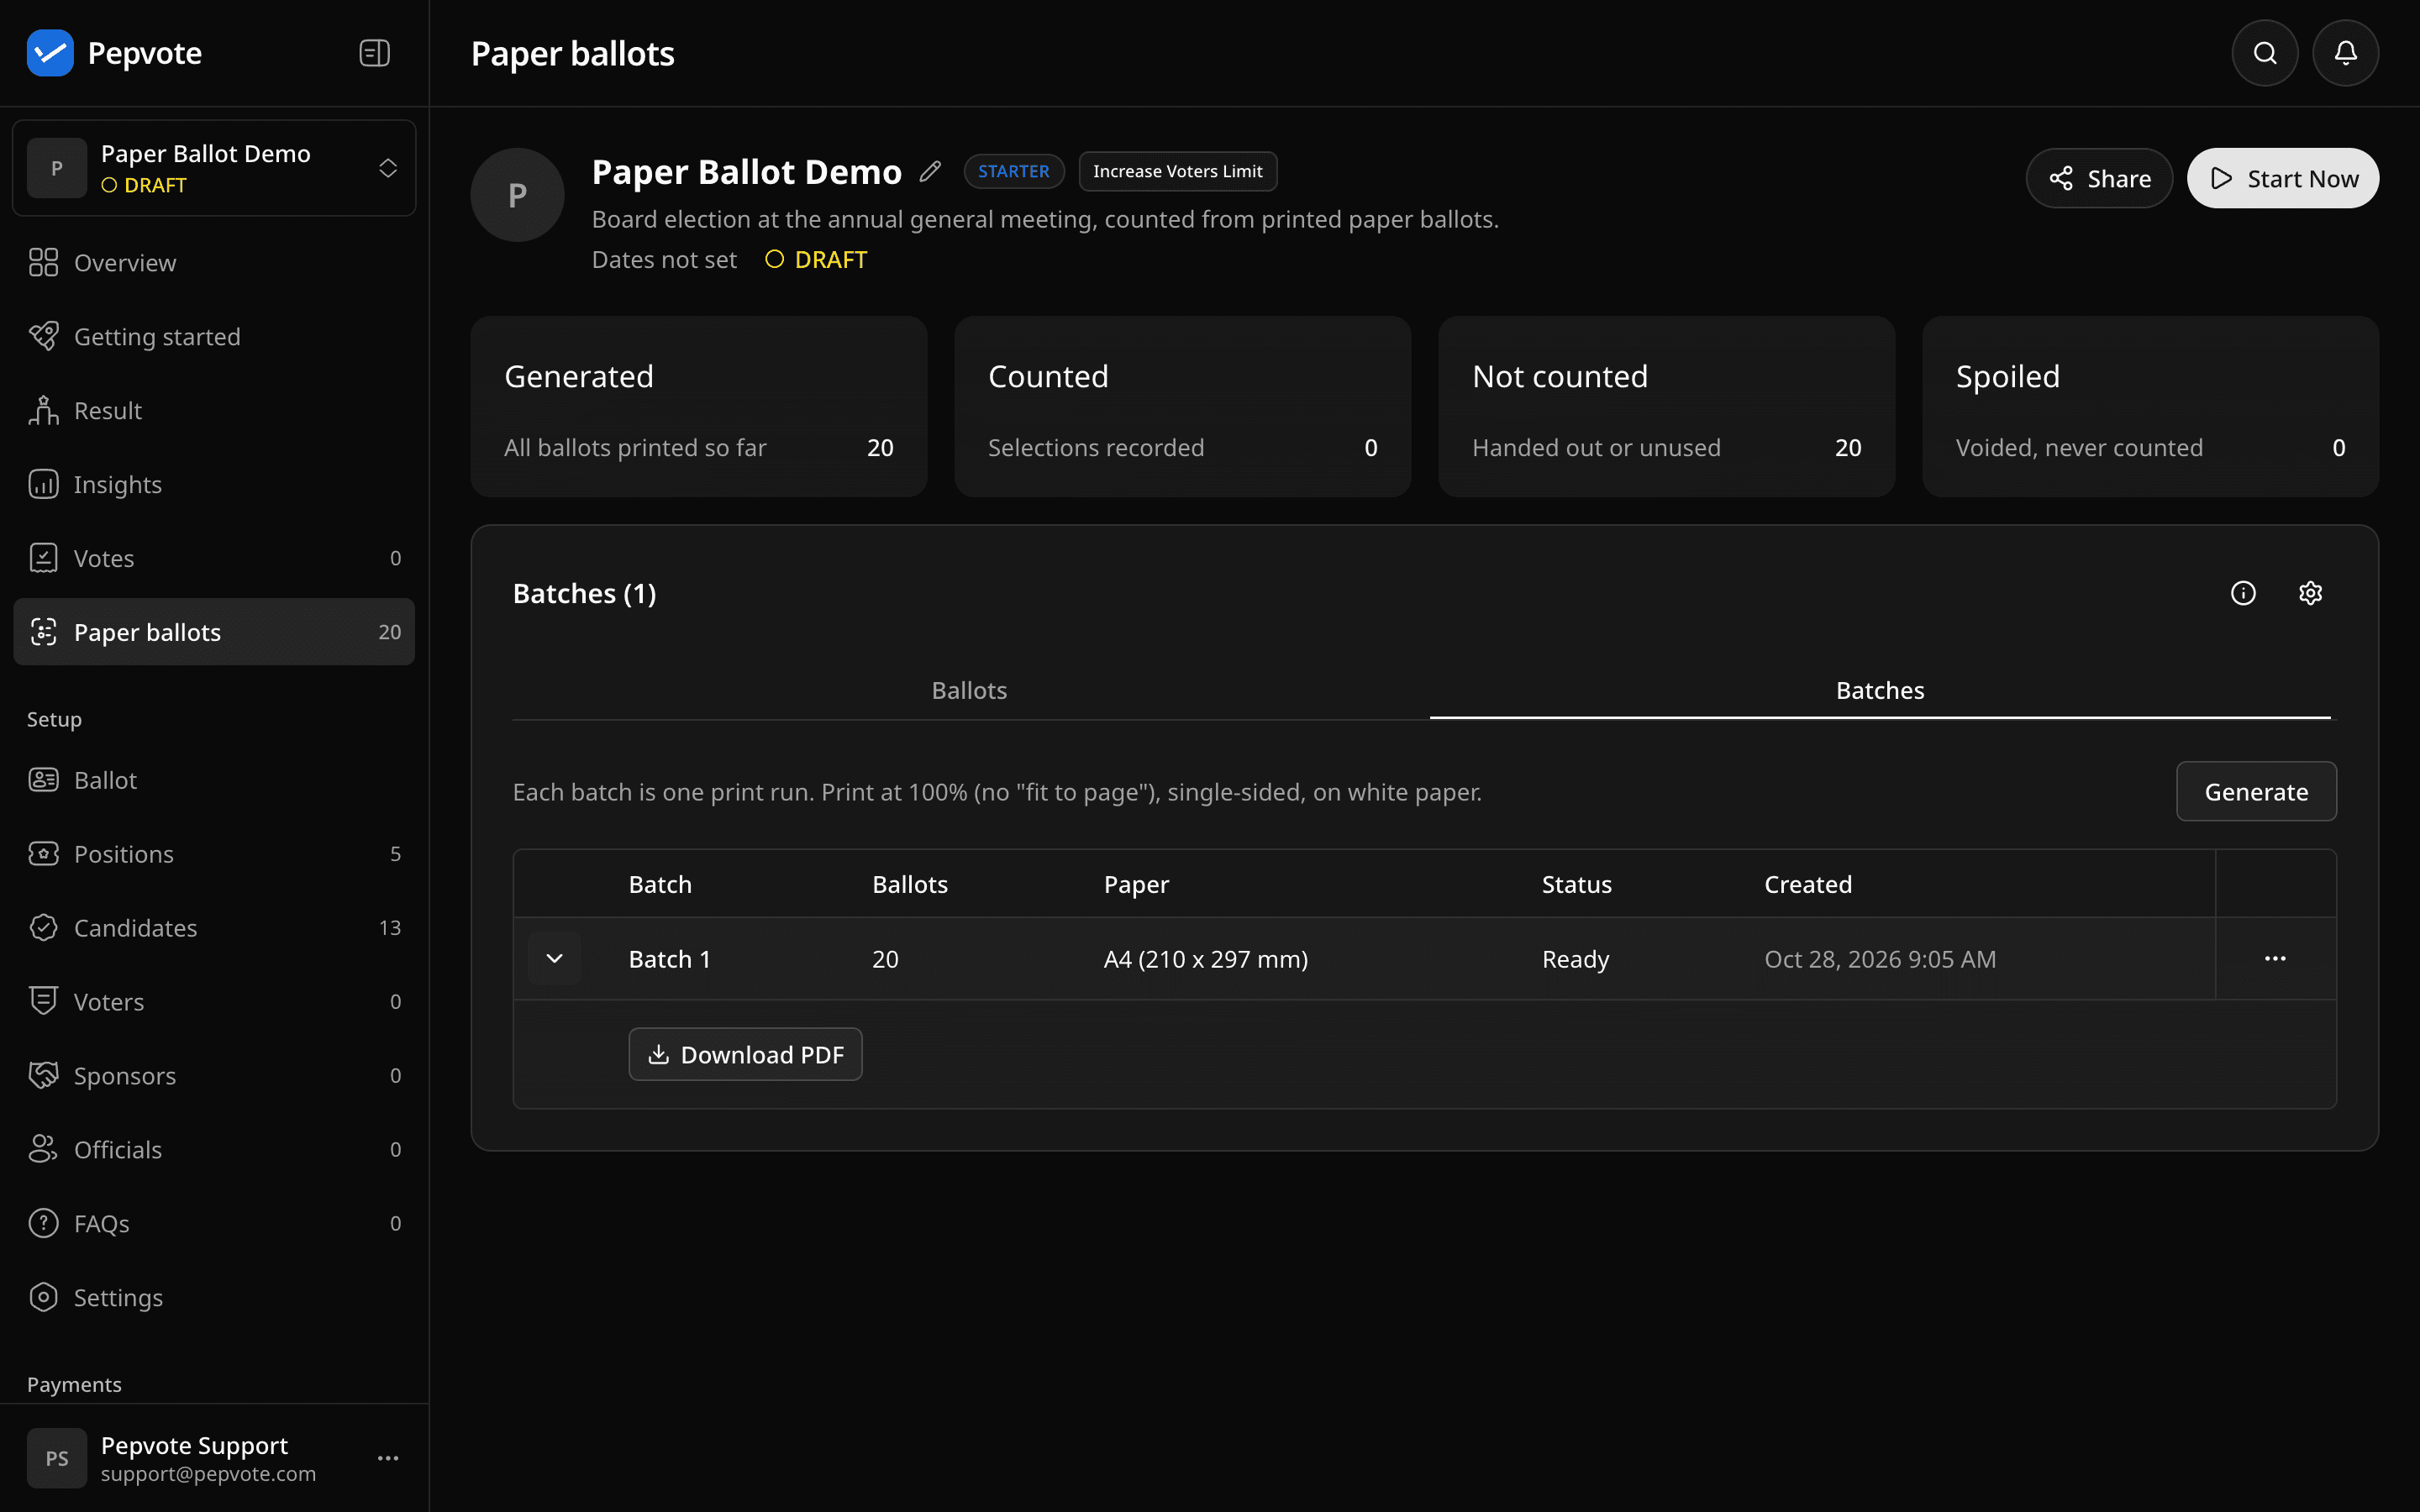This screenshot has height=1512, width=2420.
Task: Open Result page from sidebar
Action: 214,411
